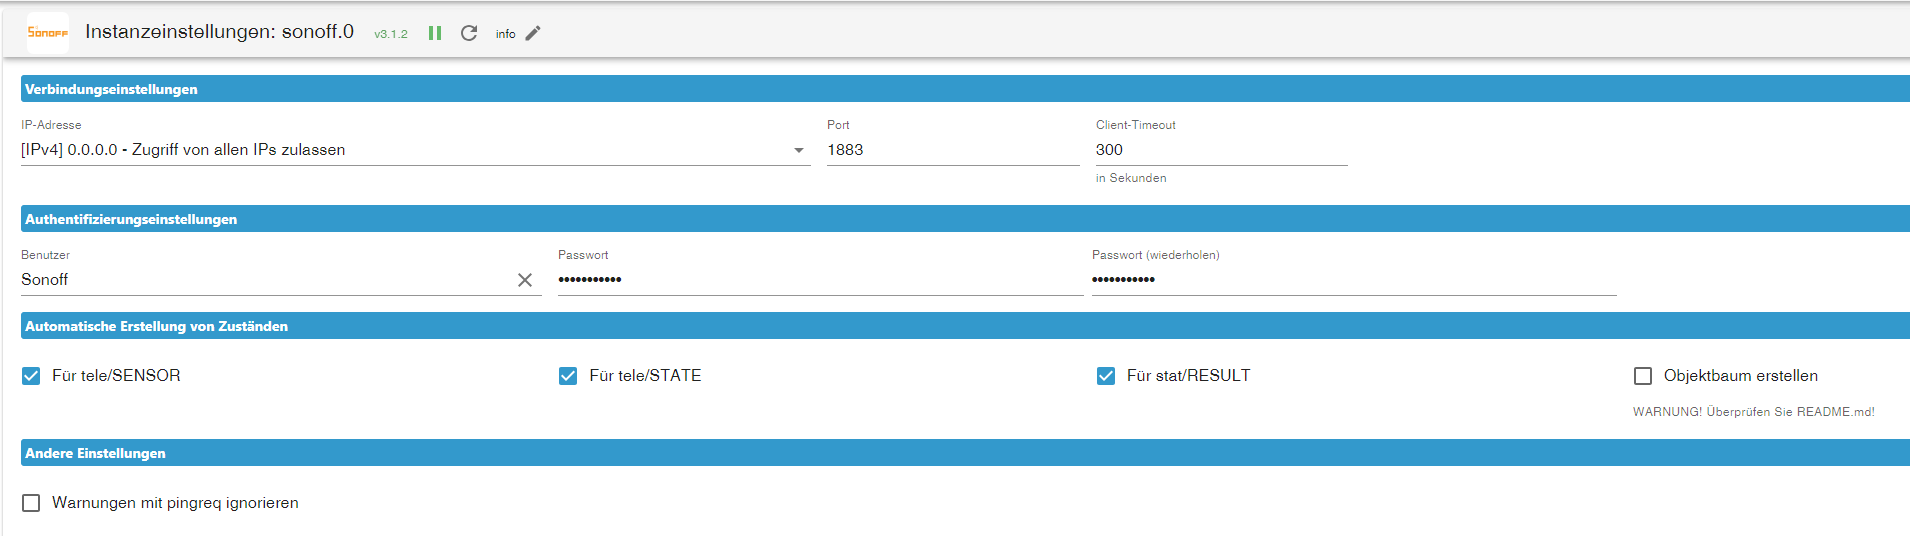Click Automatische Erstellung von Zuständen header

coord(965,326)
